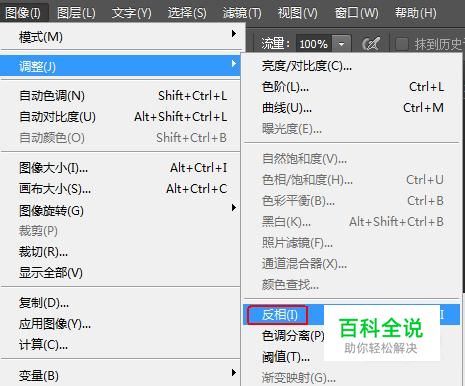Image resolution: width=465 pixels, height=386 pixels.
Task: Open the 滤镜(T) menu
Action: [242, 13]
